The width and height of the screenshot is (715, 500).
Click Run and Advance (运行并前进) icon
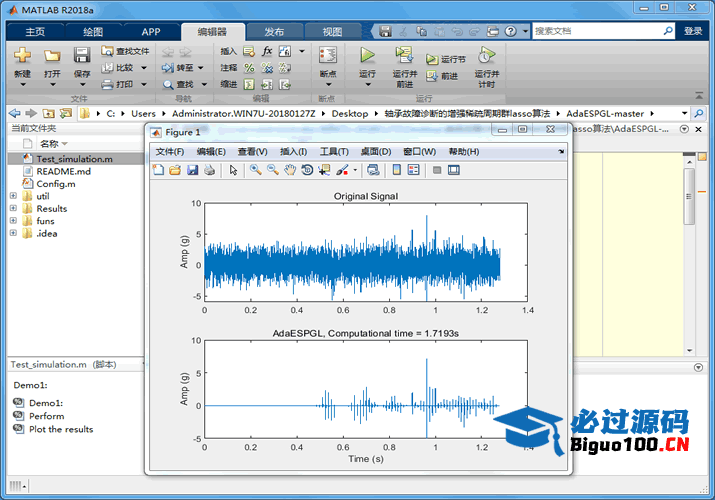(x=404, y=55)
